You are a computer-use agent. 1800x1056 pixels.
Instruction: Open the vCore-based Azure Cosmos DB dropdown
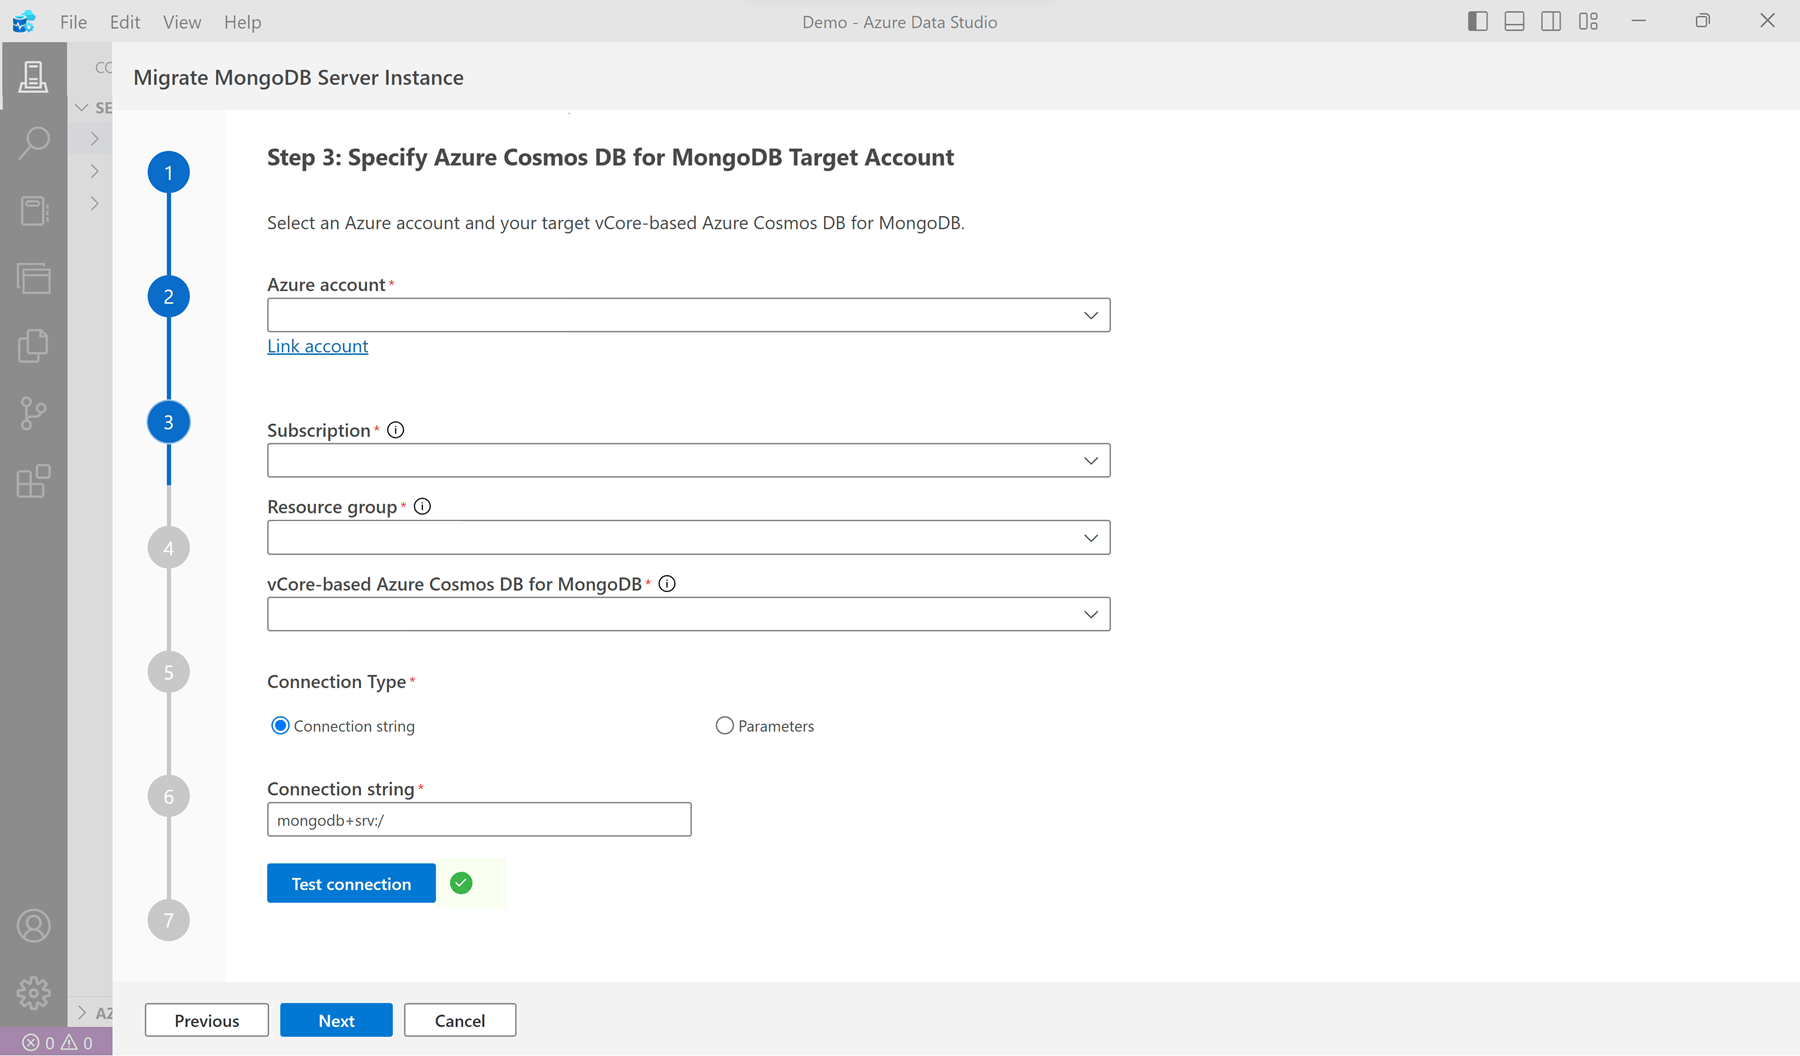pos(688,614)
